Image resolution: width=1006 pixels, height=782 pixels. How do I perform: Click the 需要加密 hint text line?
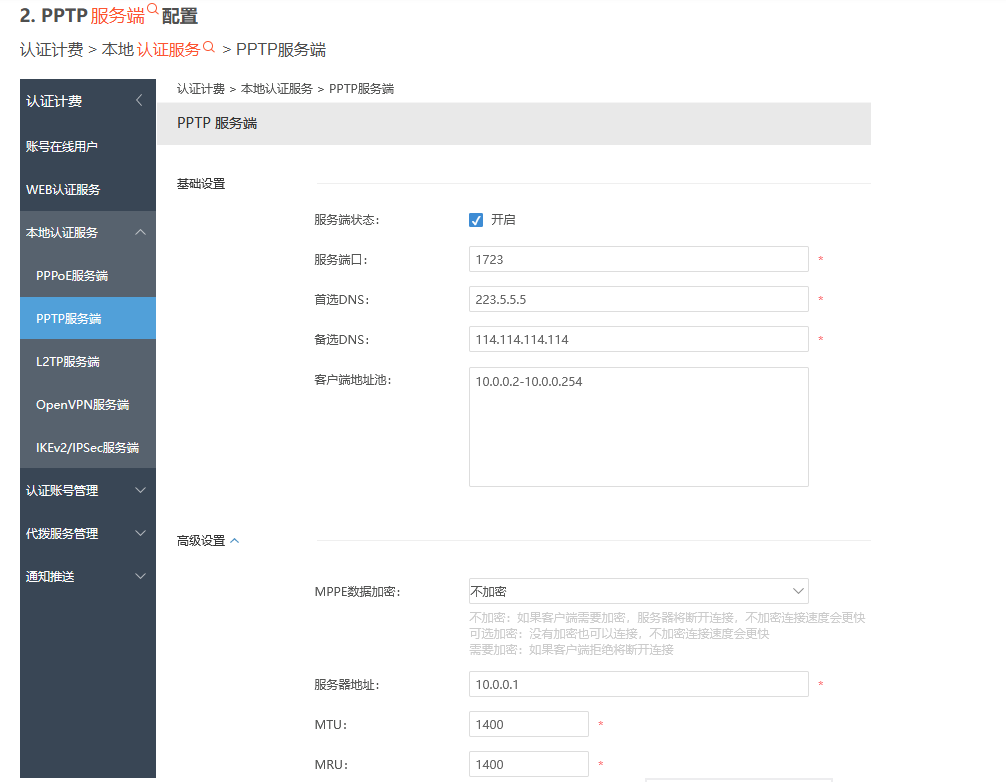[571, 649]
